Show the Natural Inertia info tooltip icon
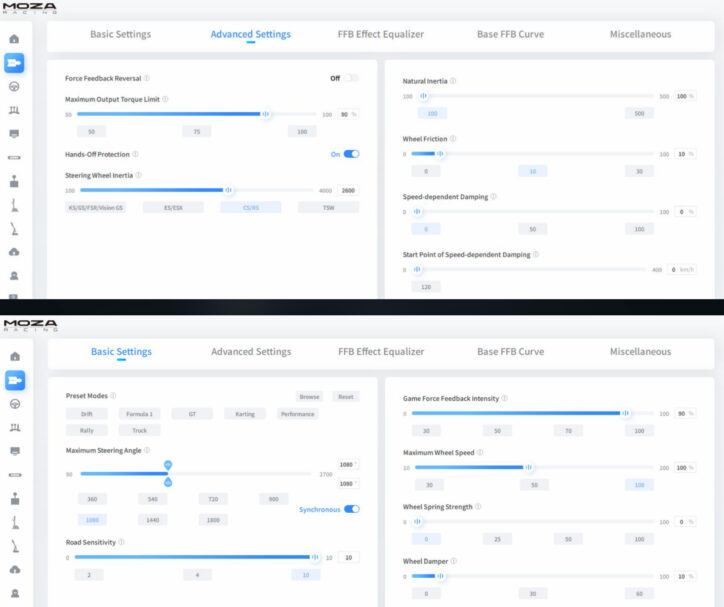 [x=453, y=81]
